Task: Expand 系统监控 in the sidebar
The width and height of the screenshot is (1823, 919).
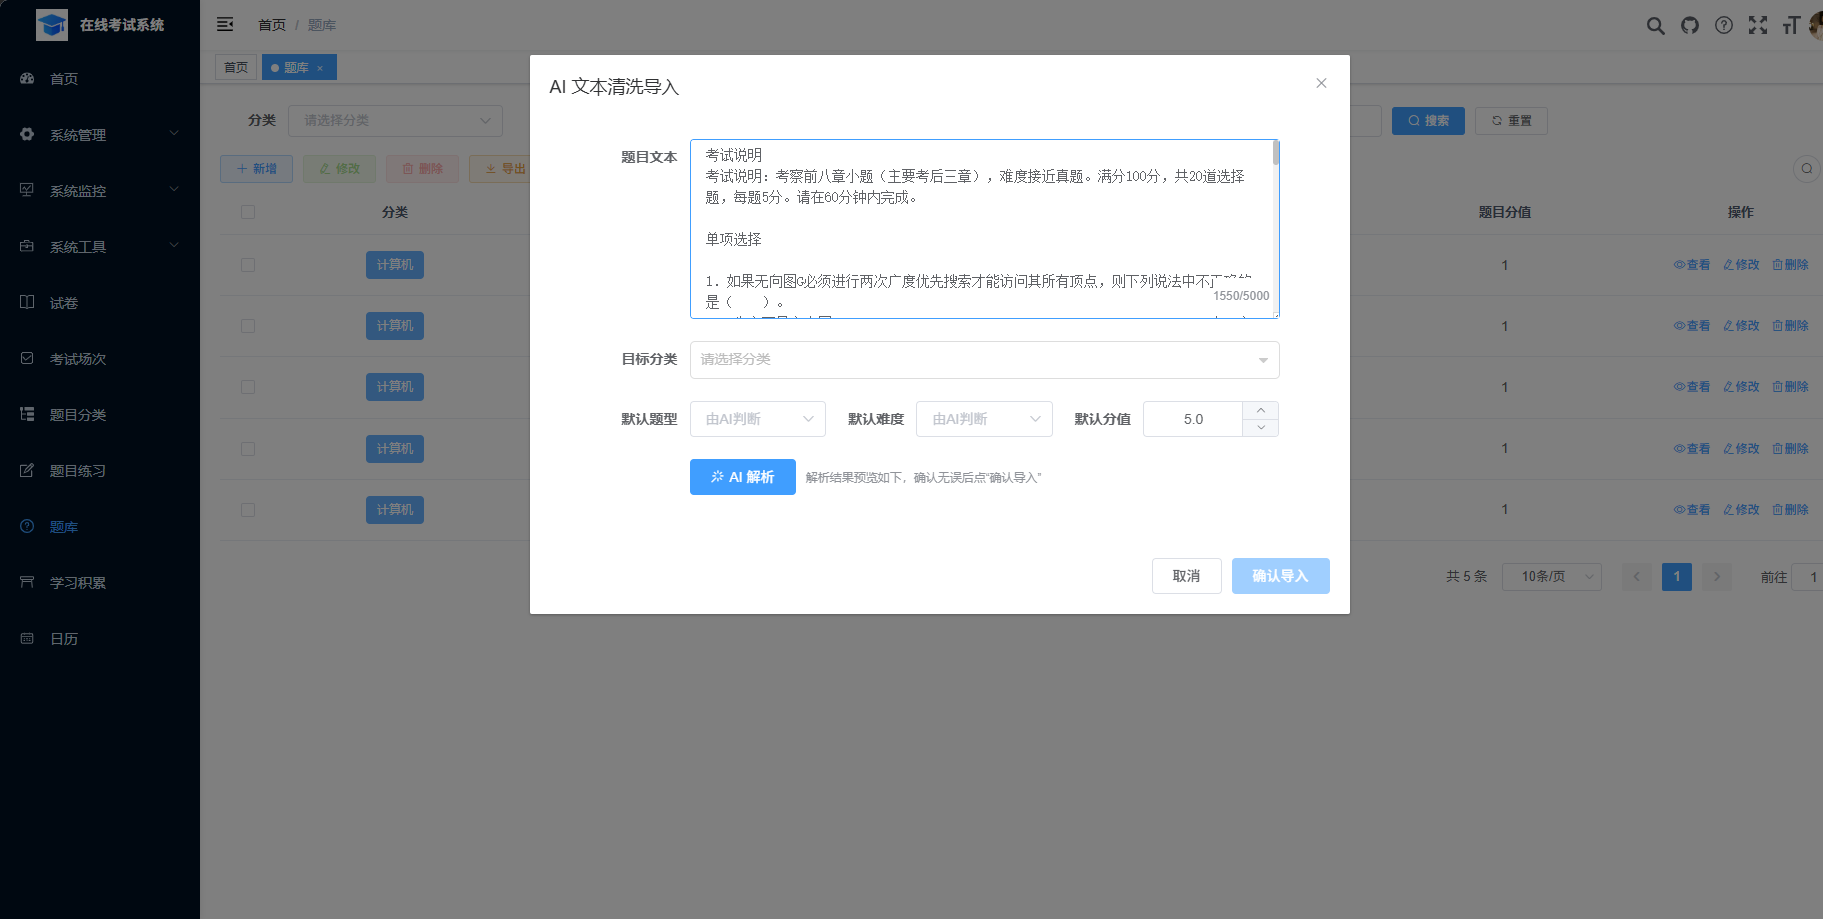Action: pos(100,191)
